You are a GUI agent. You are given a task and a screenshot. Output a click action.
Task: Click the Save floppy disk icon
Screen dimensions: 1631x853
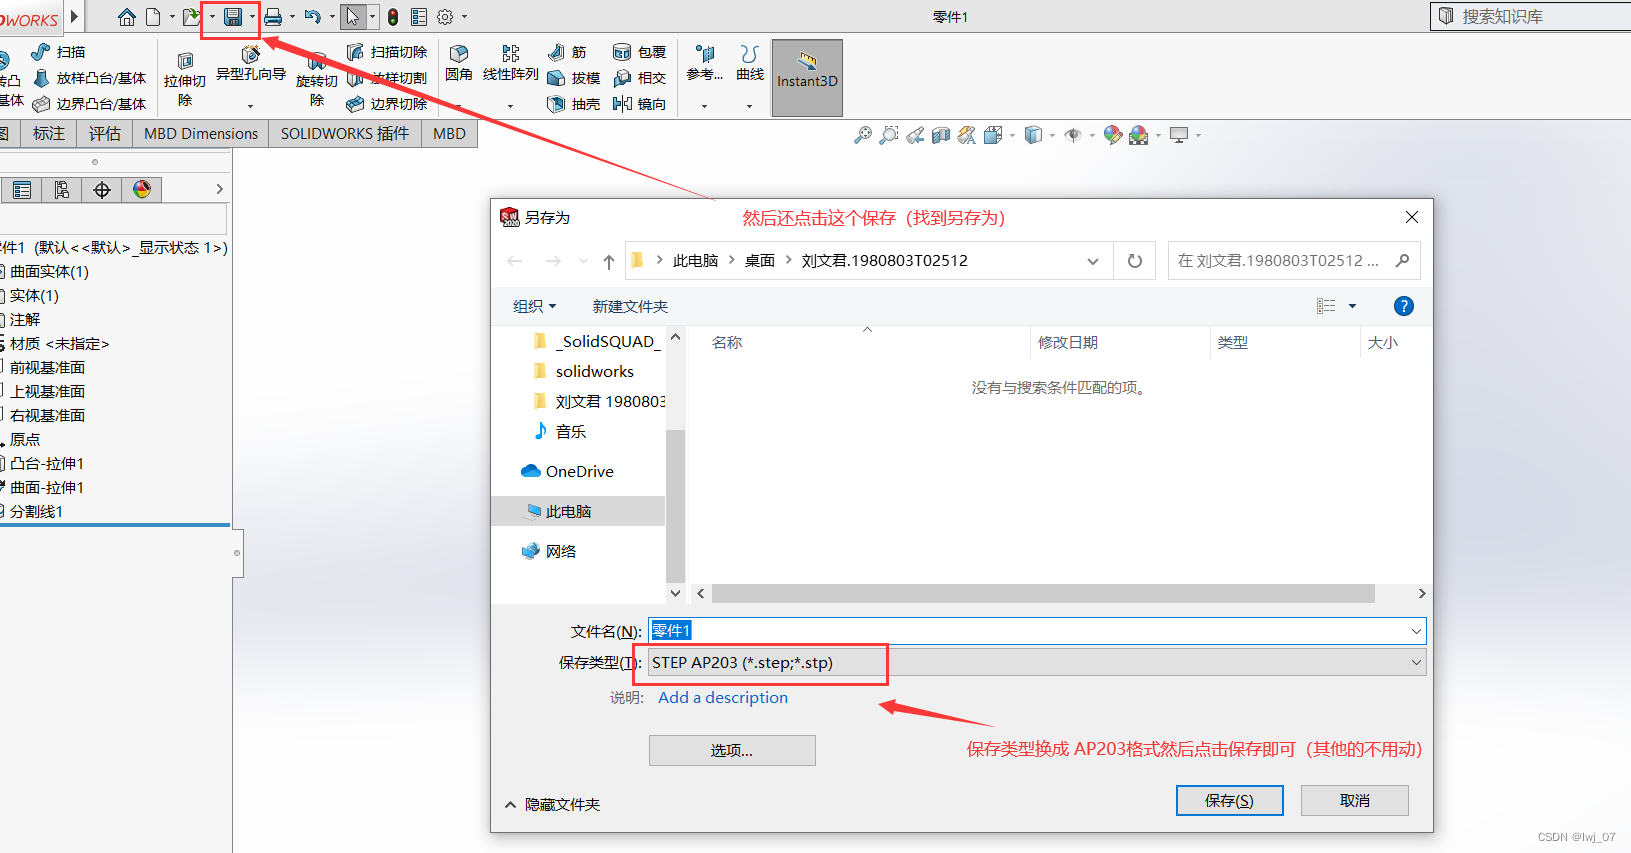point(233,17)
